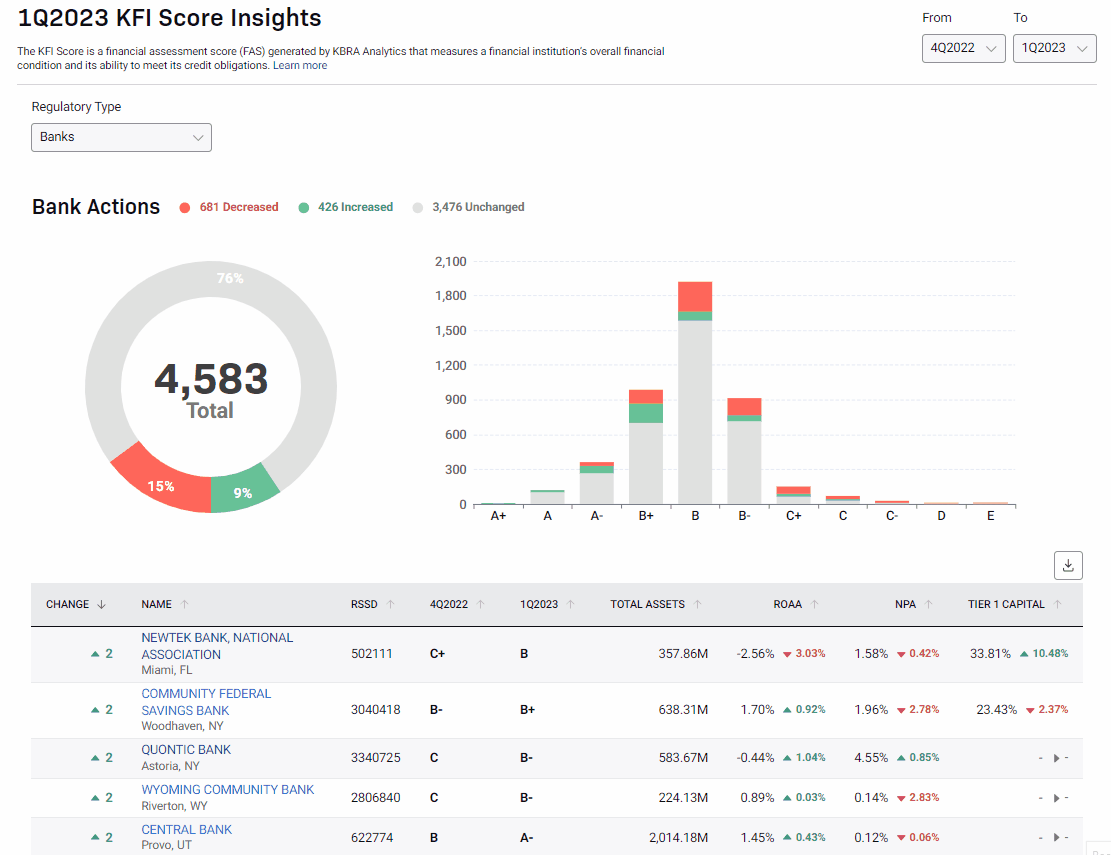
Task: Open COMMUNITY FEDERAL SAVINGS BANK details
Action: click(206, 701)
